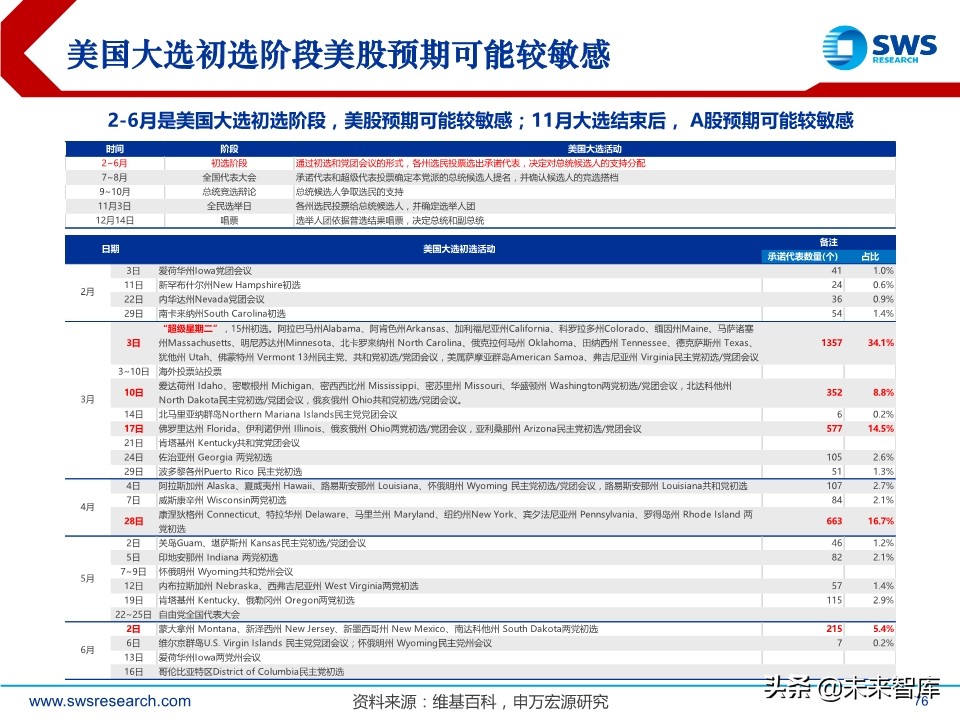Select the red 34.1% share value
The image size is (960, 720).
(x=880, y=343)
